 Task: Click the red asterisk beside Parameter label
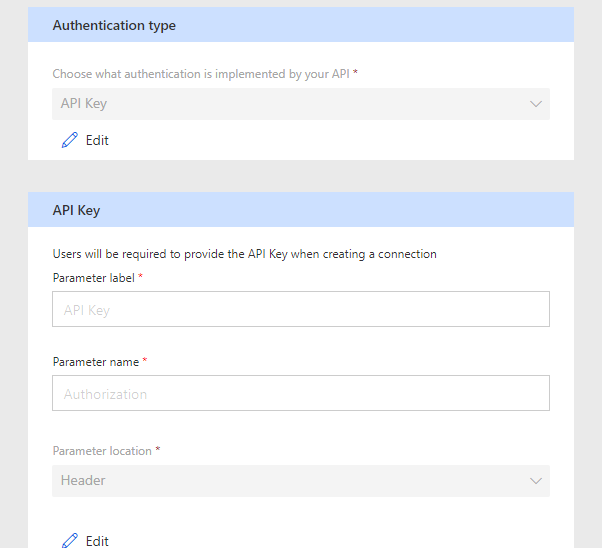[141, 277]
